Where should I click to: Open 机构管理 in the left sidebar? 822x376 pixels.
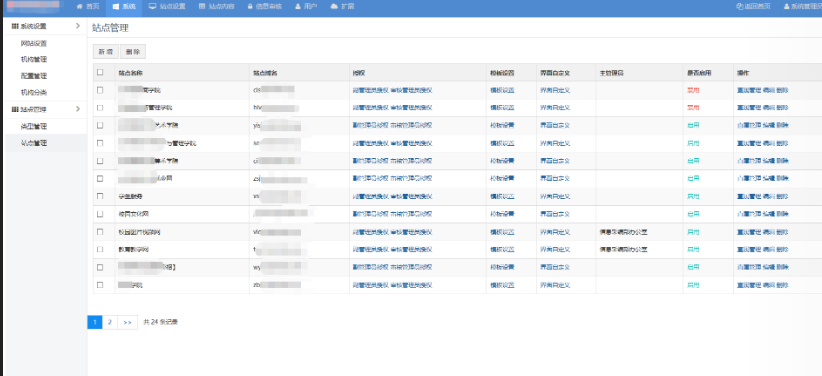34,59
